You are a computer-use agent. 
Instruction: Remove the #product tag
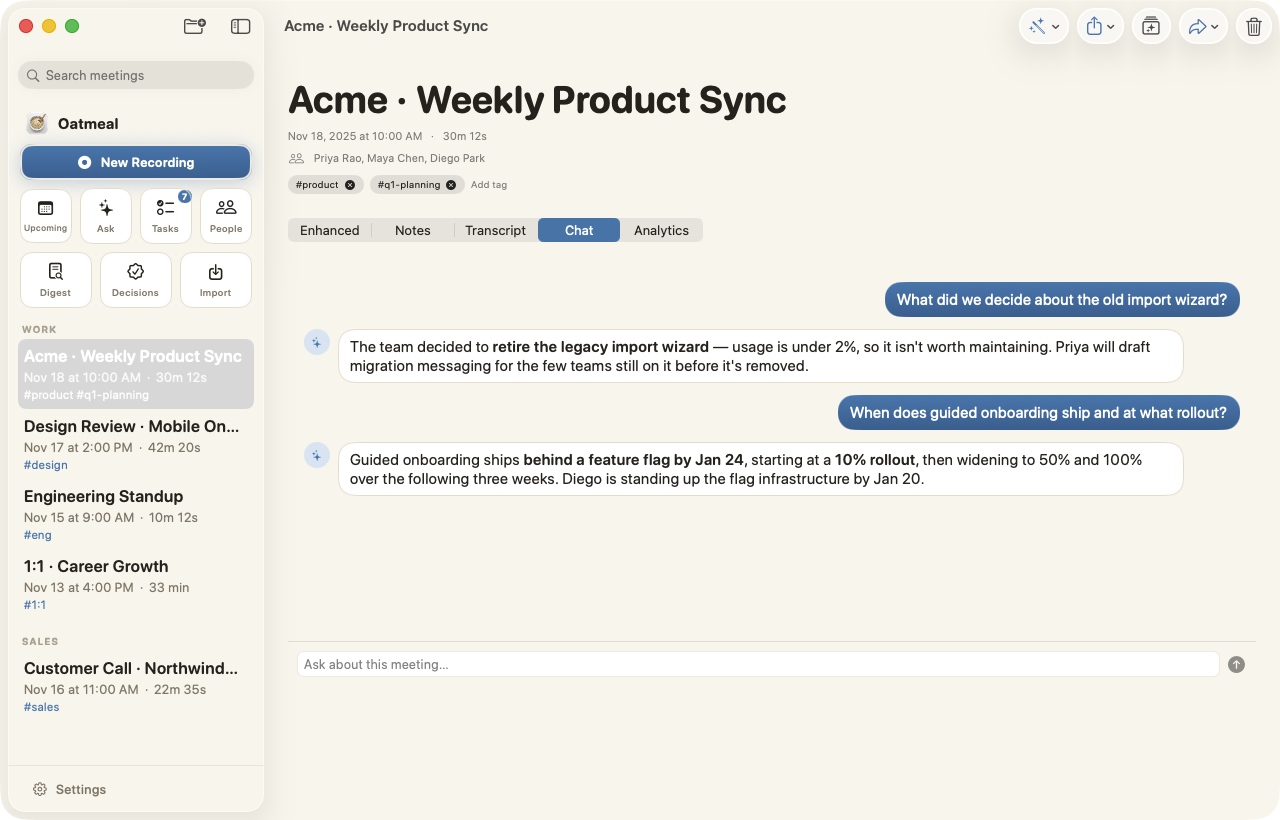(350, 185)
